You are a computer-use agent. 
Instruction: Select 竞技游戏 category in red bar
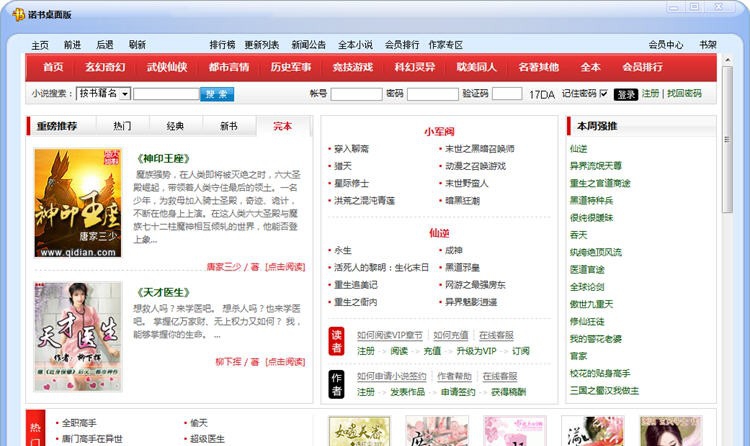click(353, 67)
